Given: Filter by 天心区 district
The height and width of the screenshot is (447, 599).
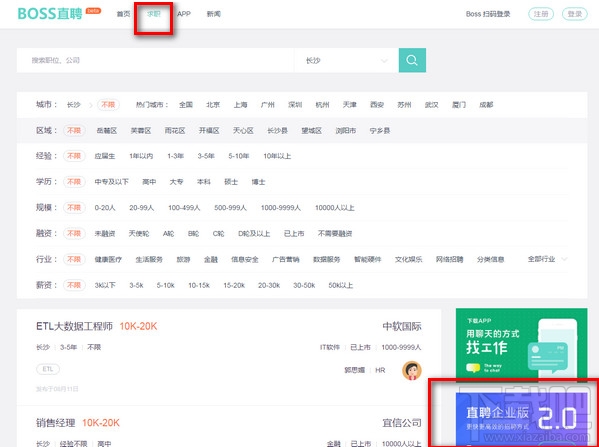Looking at the screenshot, I should click(243, 131).
